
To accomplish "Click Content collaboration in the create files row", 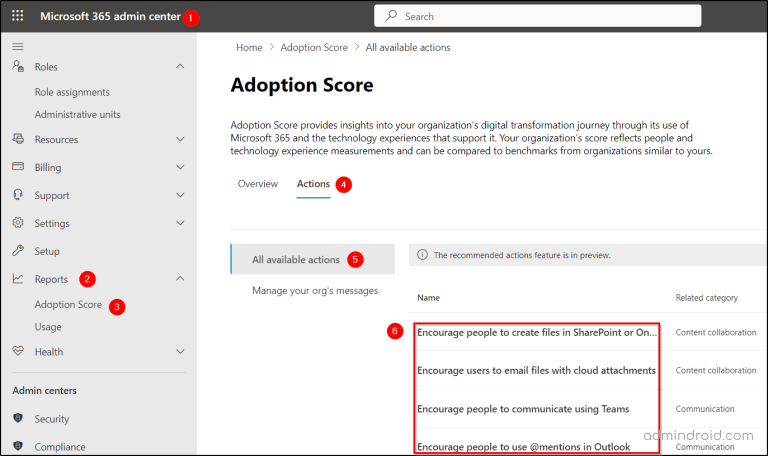I will 716,332.
